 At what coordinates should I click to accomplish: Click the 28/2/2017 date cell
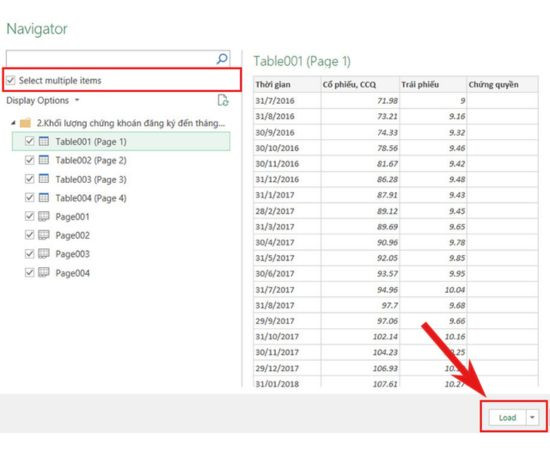click(x=287, y=211)
